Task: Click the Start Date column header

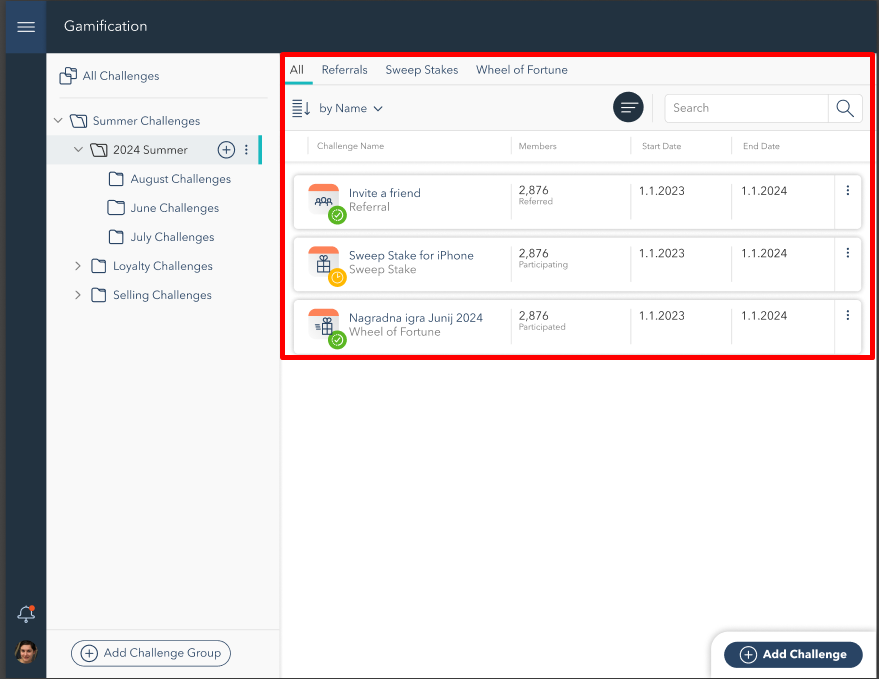Action: [x=661, y=146]
